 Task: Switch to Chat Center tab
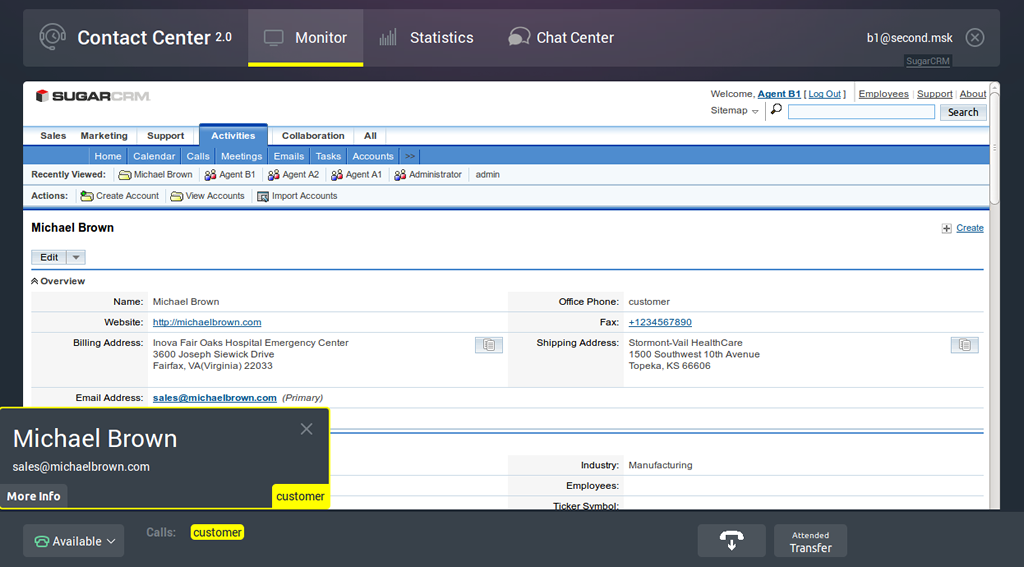(561, 38)
